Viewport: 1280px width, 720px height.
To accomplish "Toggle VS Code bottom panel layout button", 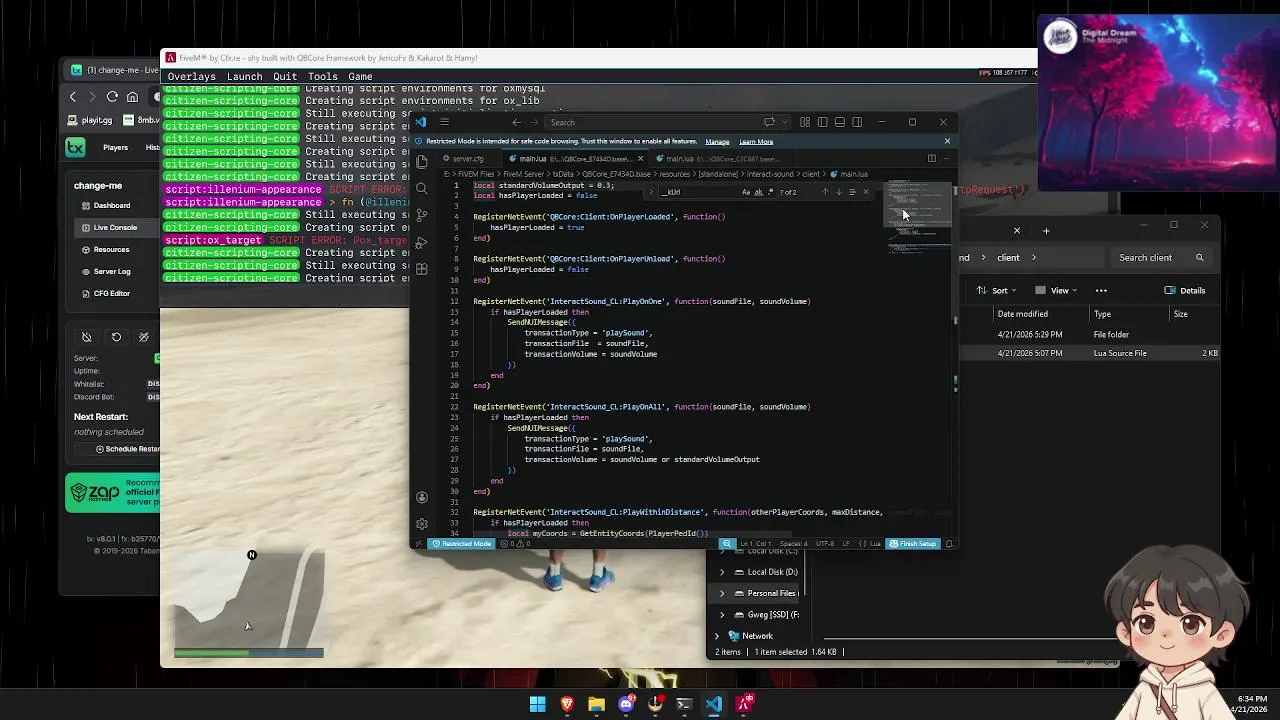I will tap(840, 122).
